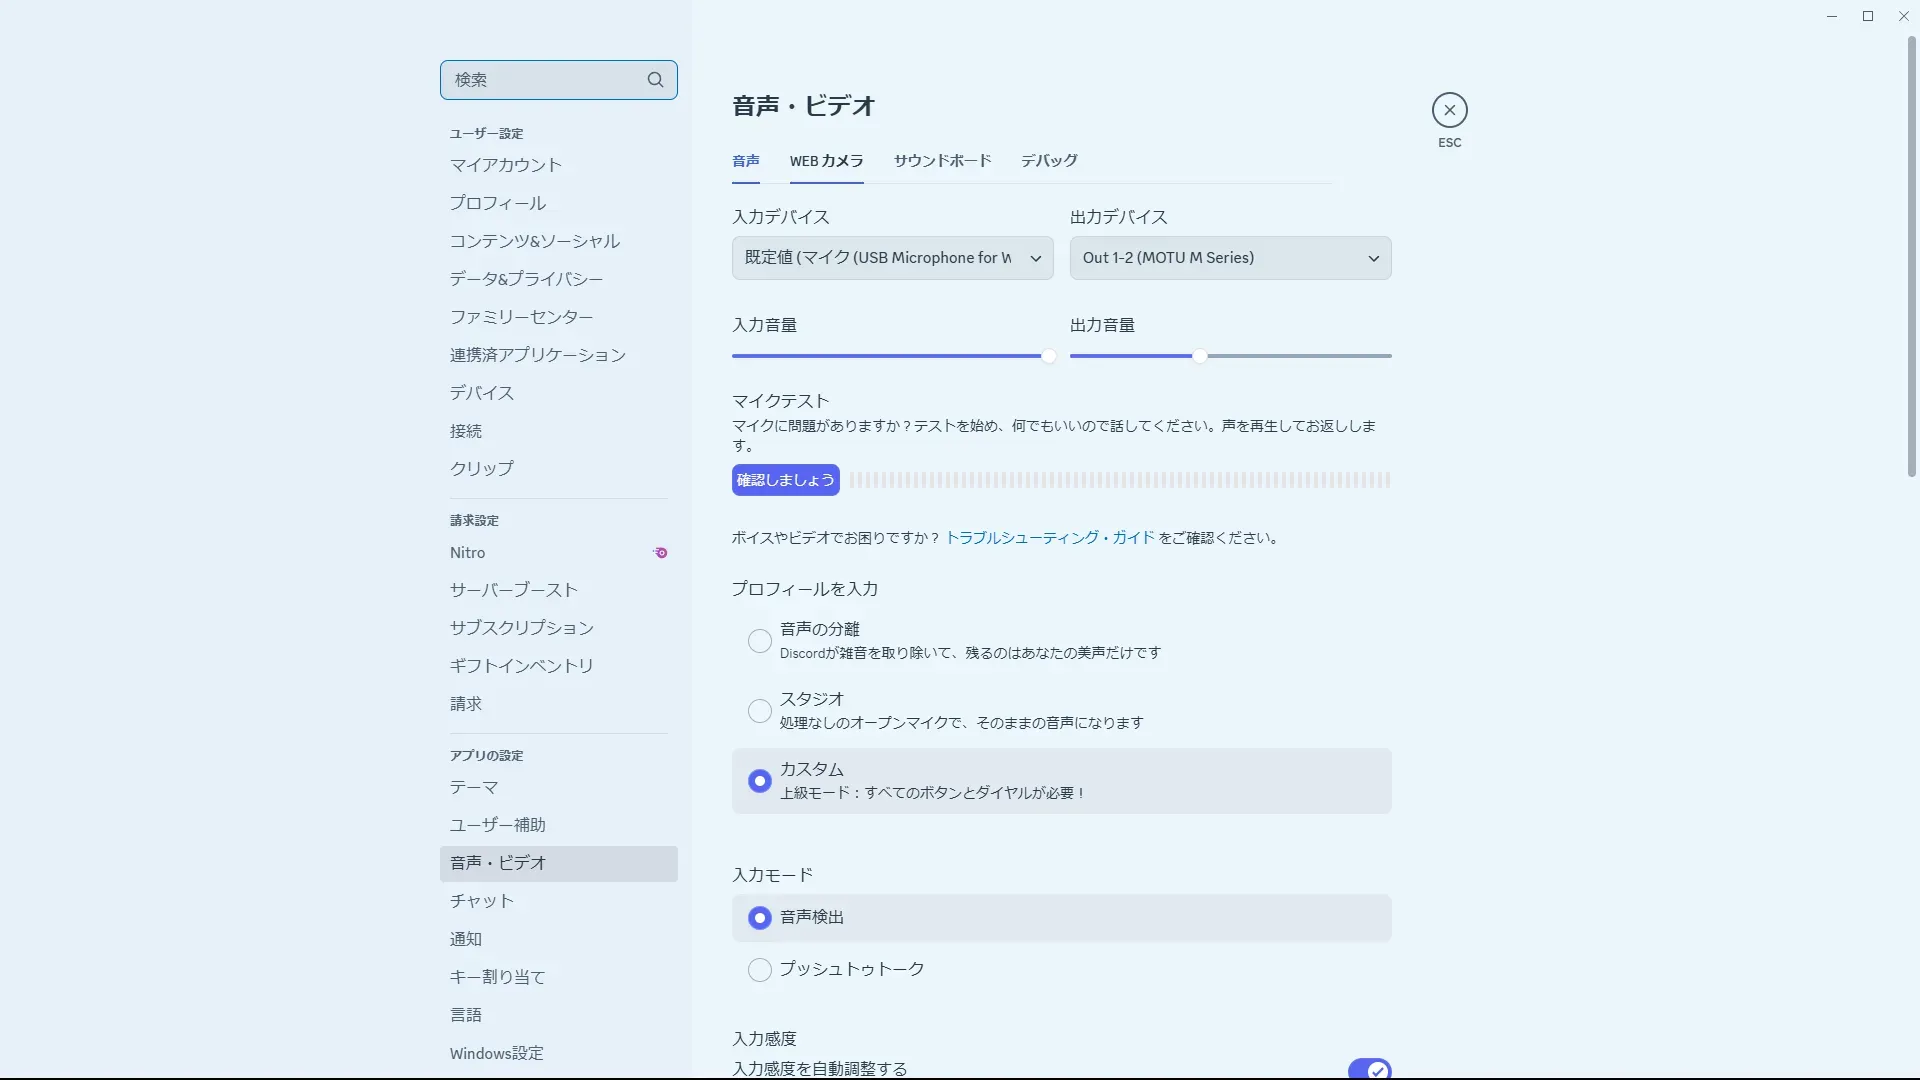Screen dimensions: 1920x1080
Task: Open the 入力デバイス dropdown
Action: [892, 258]
